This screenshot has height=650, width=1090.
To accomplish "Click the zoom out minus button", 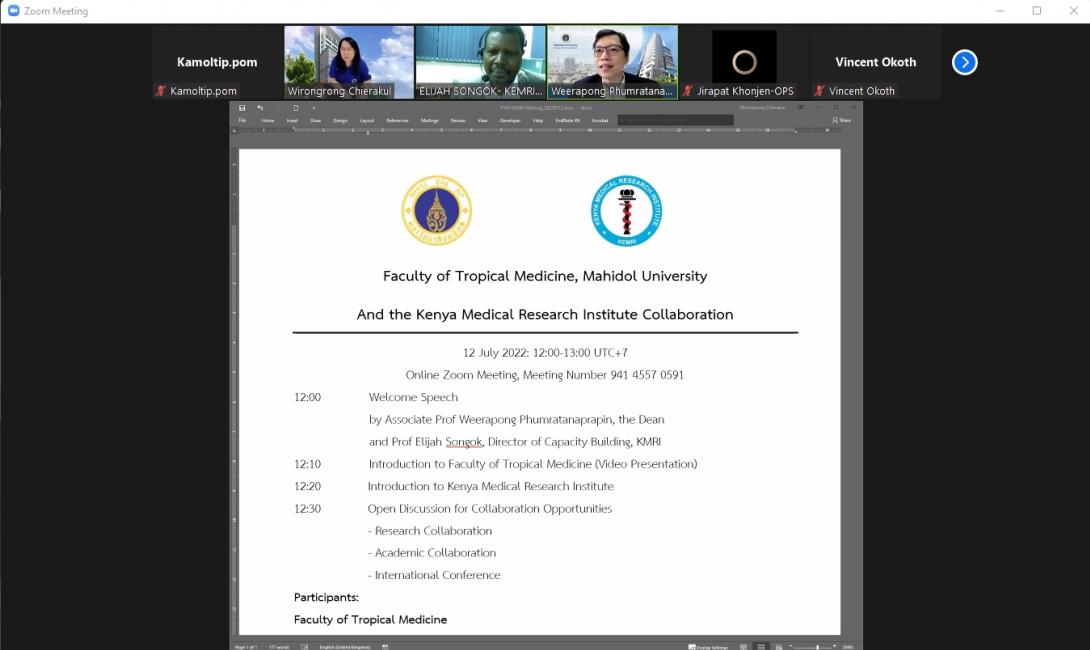I will coord(791,646).
